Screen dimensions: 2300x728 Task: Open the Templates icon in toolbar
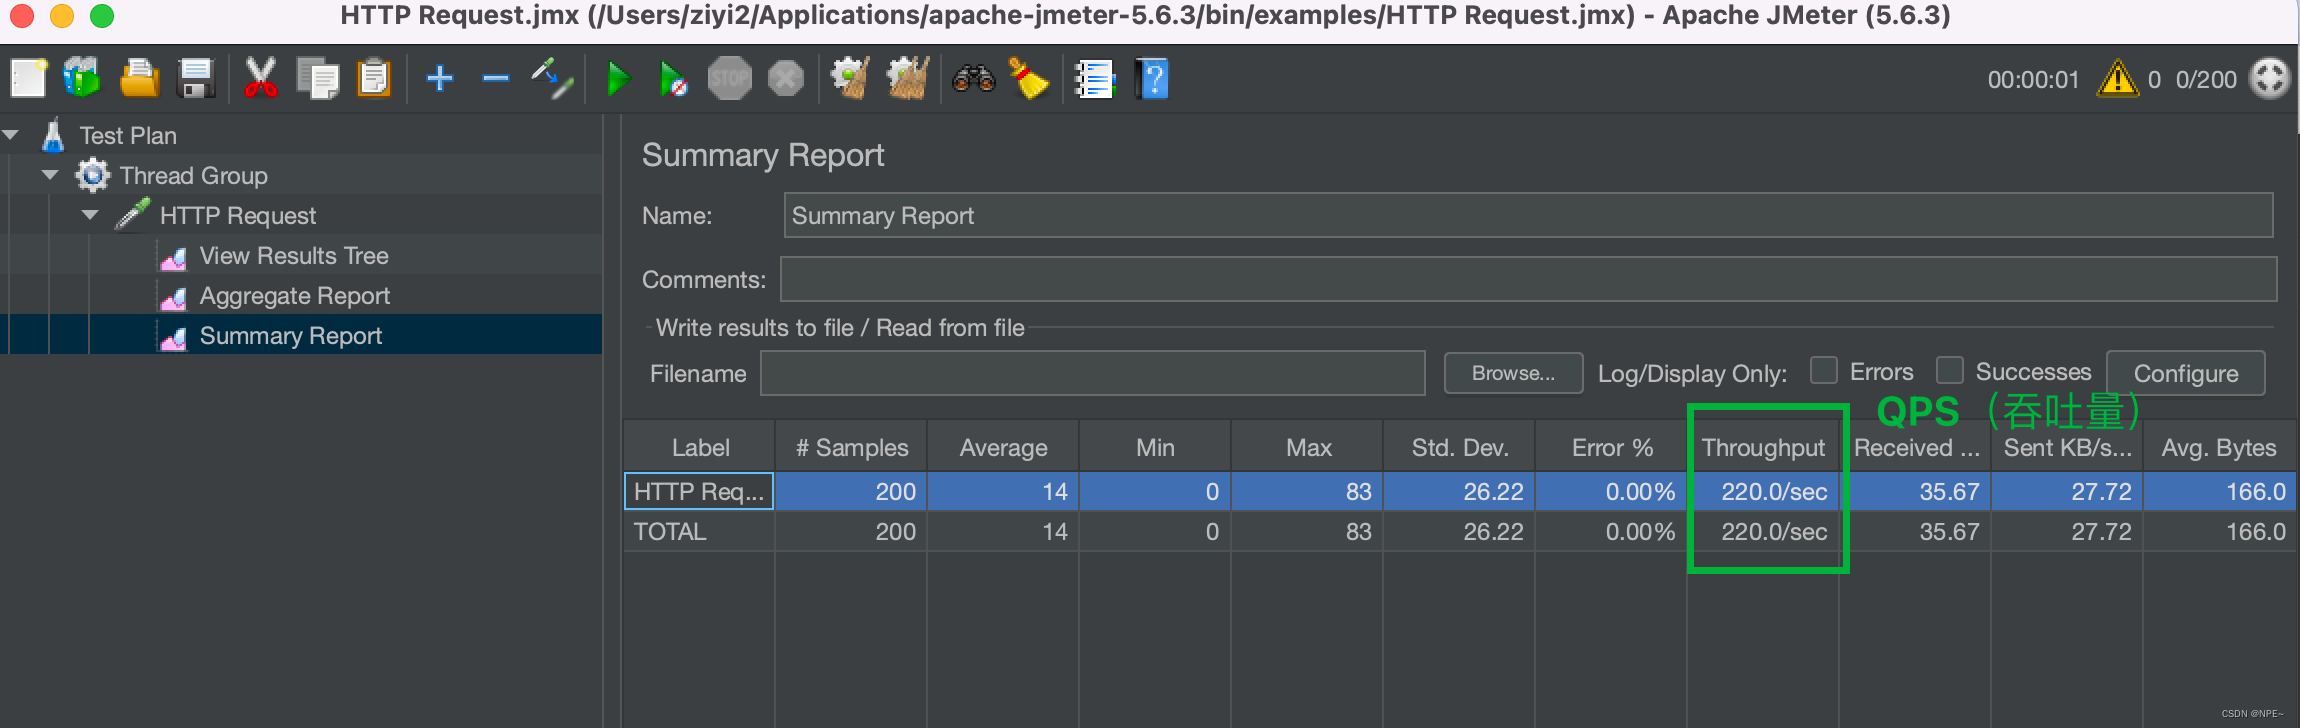point(82,78)
